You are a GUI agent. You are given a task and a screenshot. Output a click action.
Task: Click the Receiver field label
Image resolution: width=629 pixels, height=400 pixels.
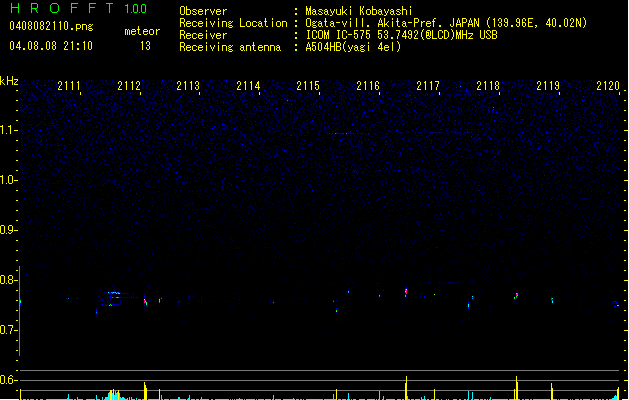[203, 35]
